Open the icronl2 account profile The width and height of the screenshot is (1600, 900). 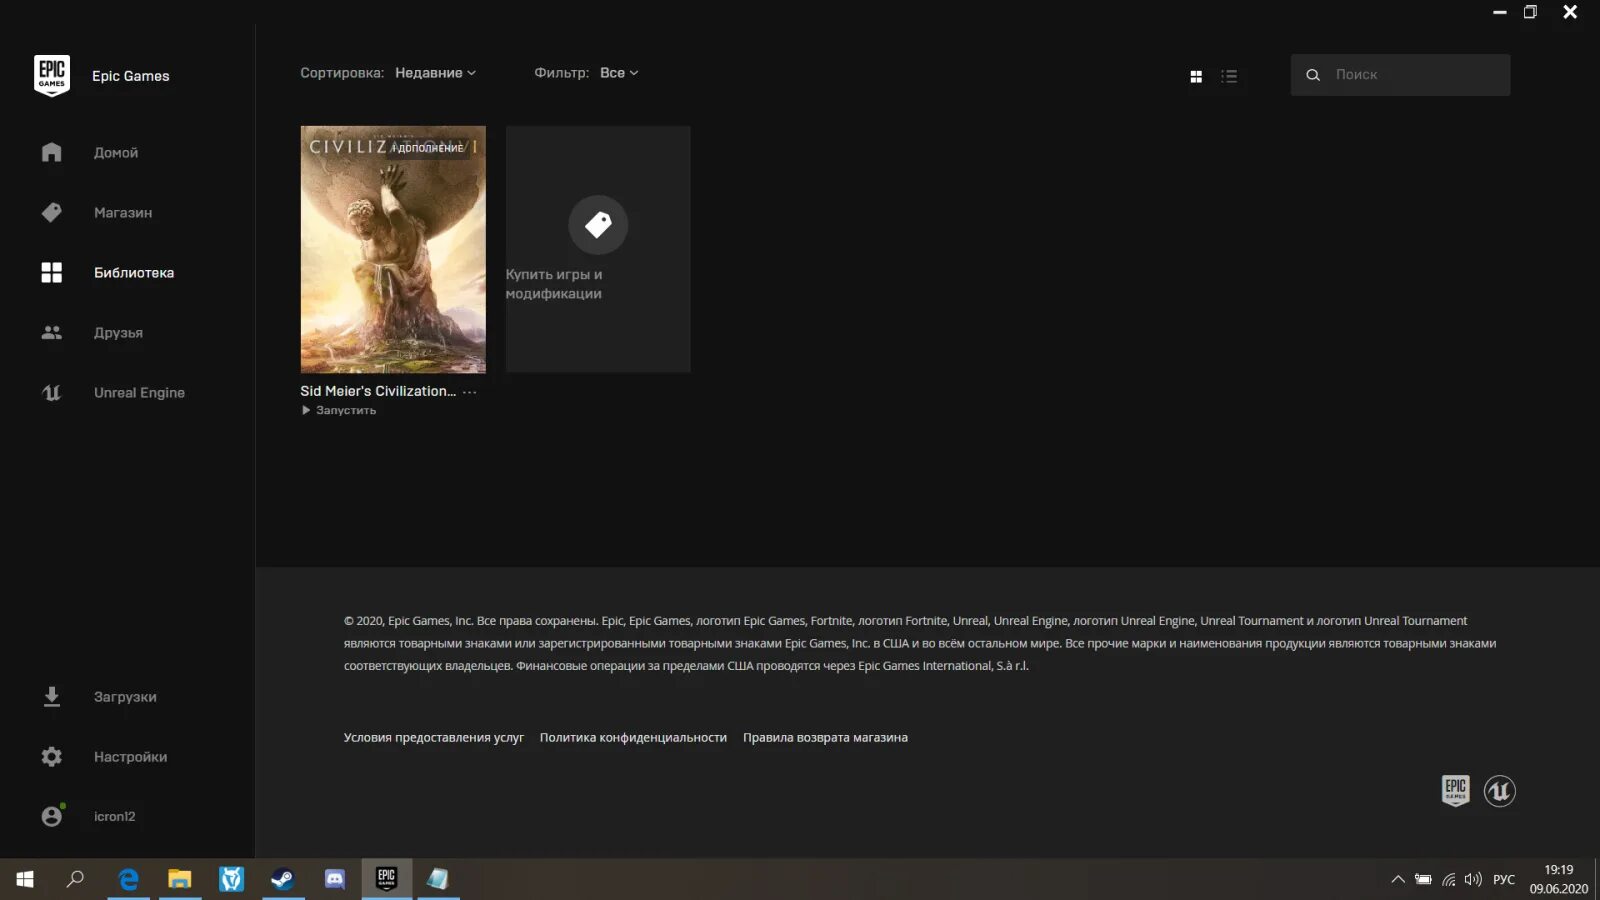click(x=114, y=816)
